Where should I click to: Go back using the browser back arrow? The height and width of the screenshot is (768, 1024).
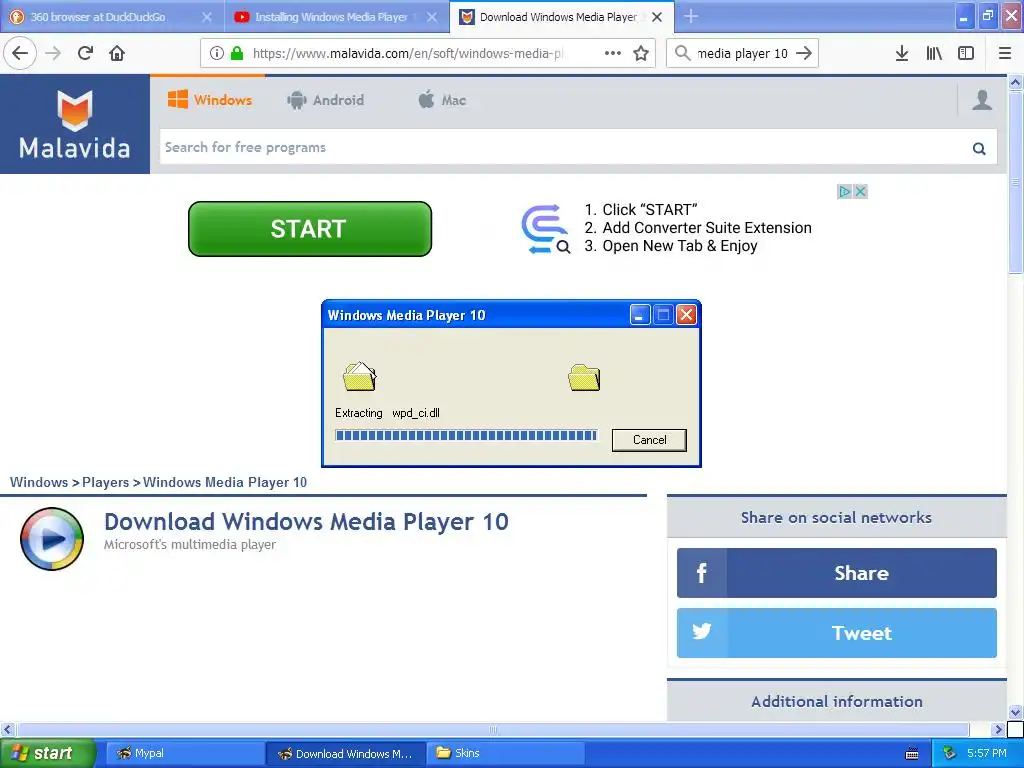tap(20, 53)
